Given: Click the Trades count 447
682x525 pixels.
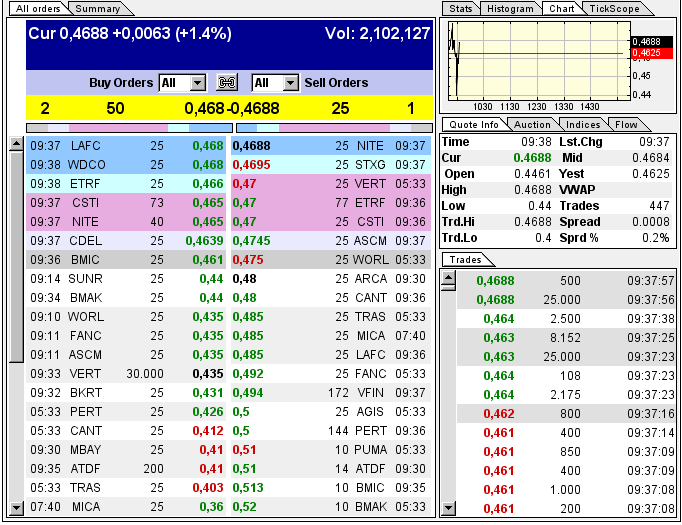Looking at the screenshot, I should pos(659,206).
